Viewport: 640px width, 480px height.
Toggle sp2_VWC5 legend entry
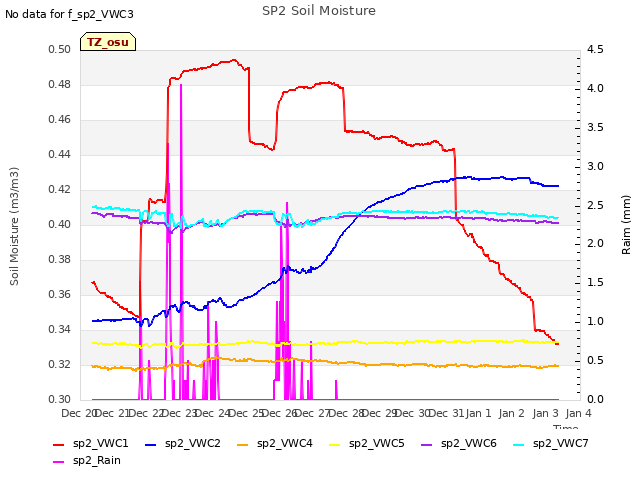(367, 444)
